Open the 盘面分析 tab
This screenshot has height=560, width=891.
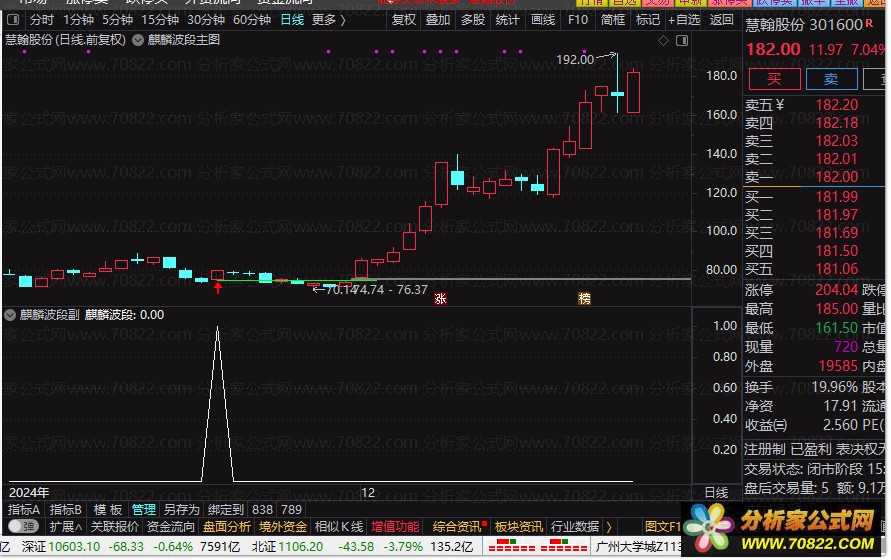(x=227, y=526)
